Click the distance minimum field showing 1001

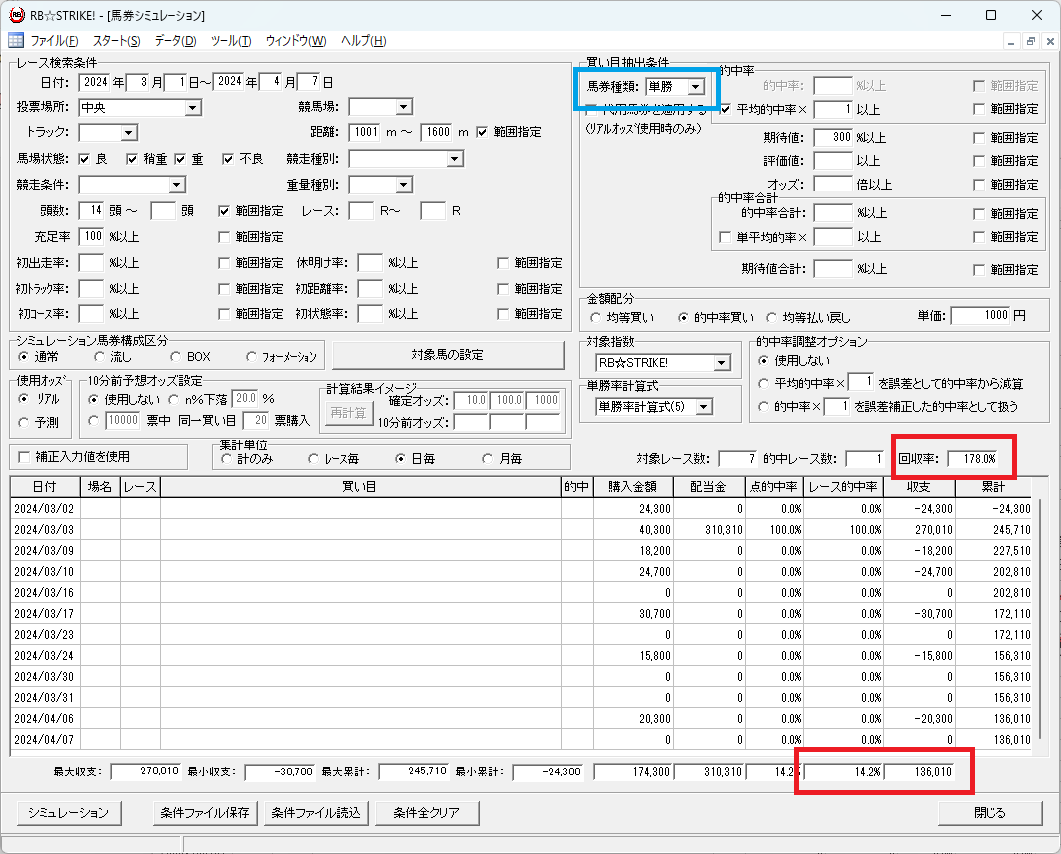coord(365,132)
